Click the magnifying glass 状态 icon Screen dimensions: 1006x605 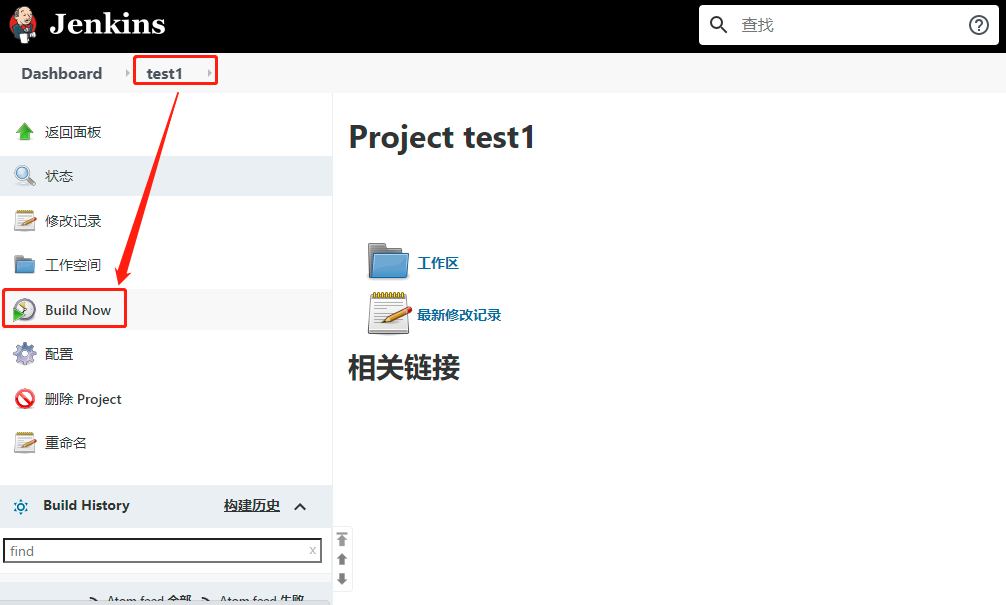[24, 176]
